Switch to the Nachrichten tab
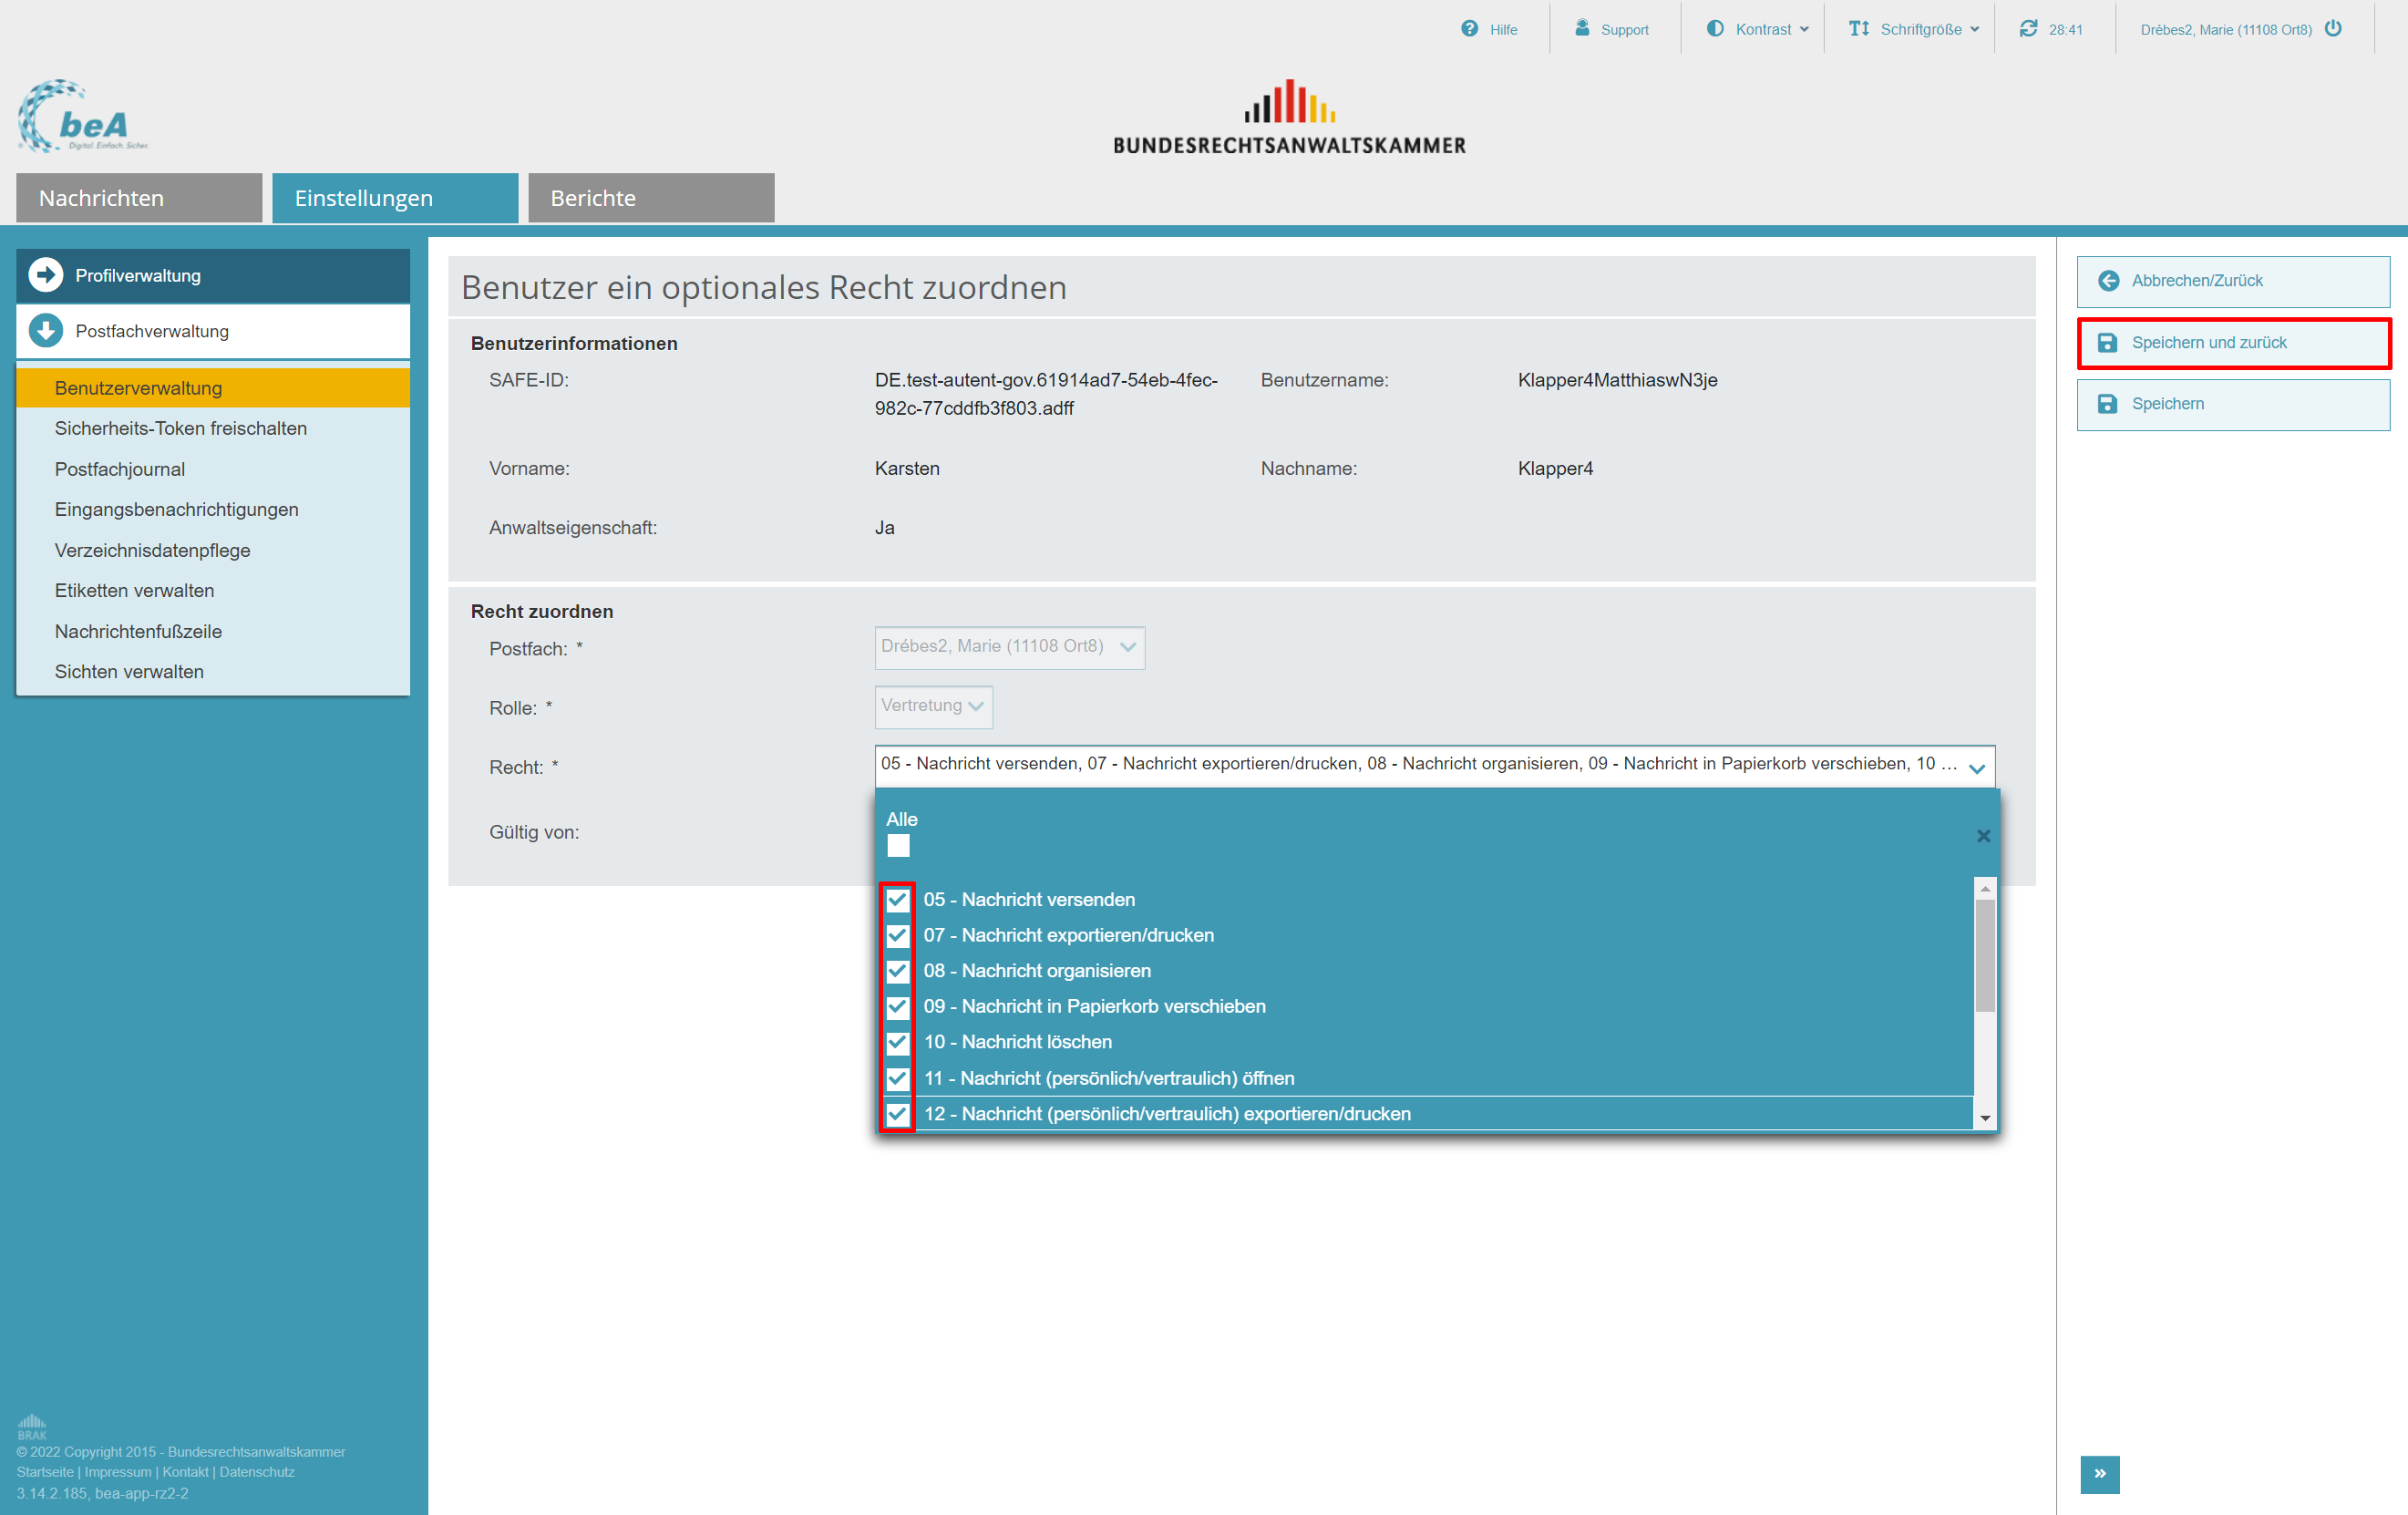 point(139,198)
